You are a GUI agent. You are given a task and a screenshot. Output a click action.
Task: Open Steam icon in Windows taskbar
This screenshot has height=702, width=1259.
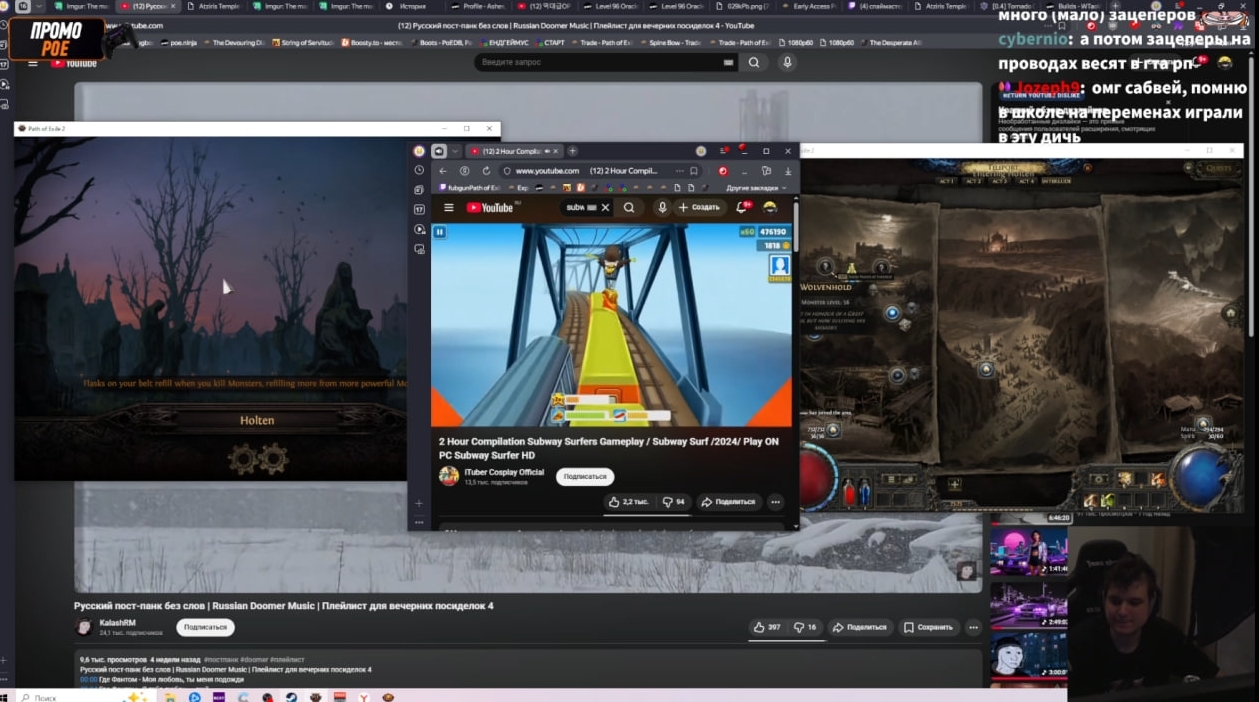(x=291, y=697)
